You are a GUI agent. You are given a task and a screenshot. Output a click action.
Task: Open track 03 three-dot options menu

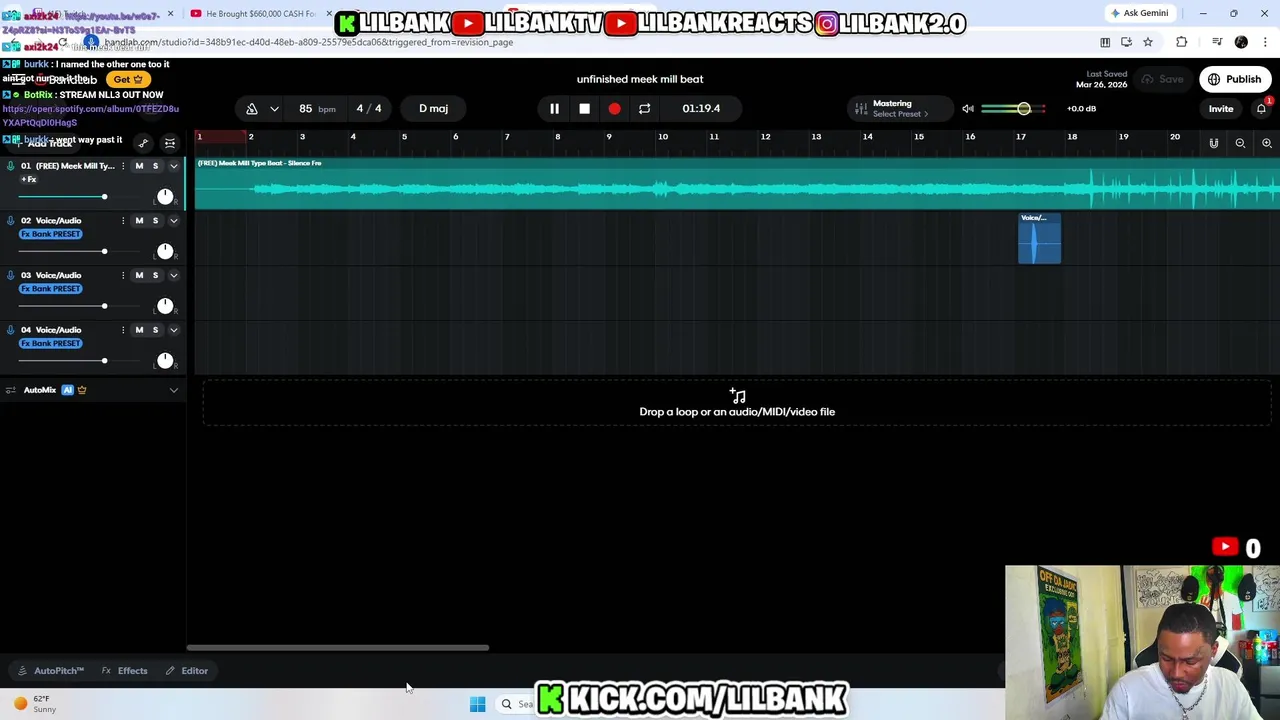[123, 275]
